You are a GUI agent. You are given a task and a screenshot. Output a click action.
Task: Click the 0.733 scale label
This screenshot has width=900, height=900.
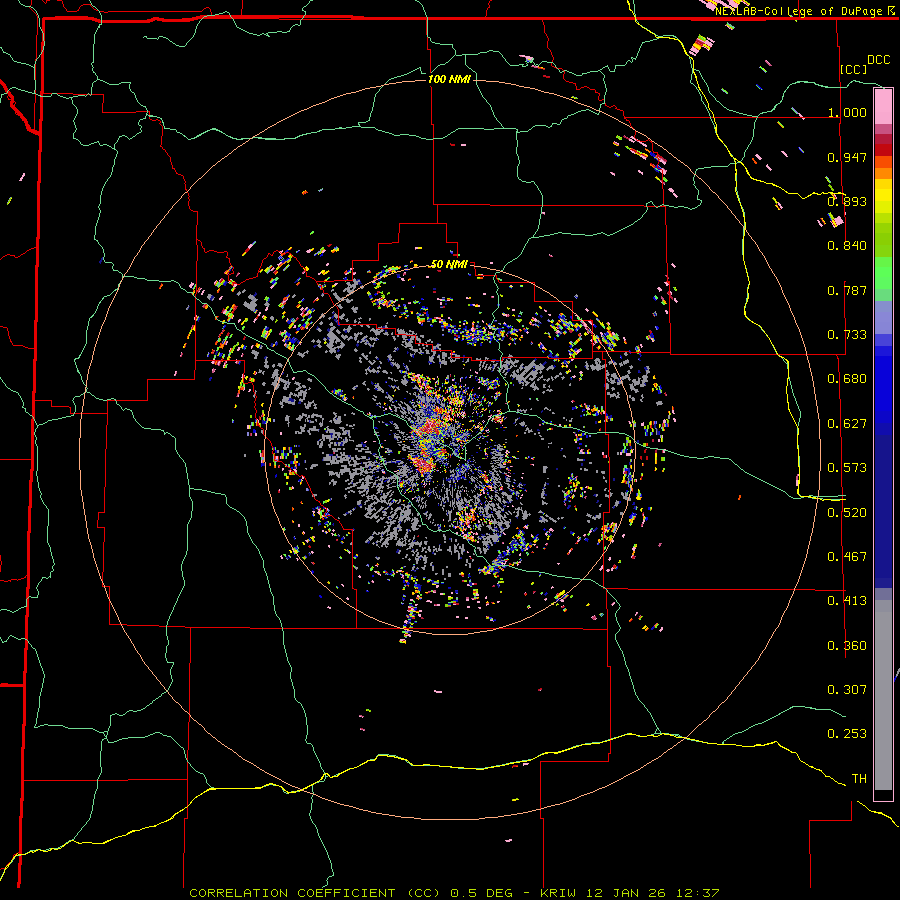(847, 335)
